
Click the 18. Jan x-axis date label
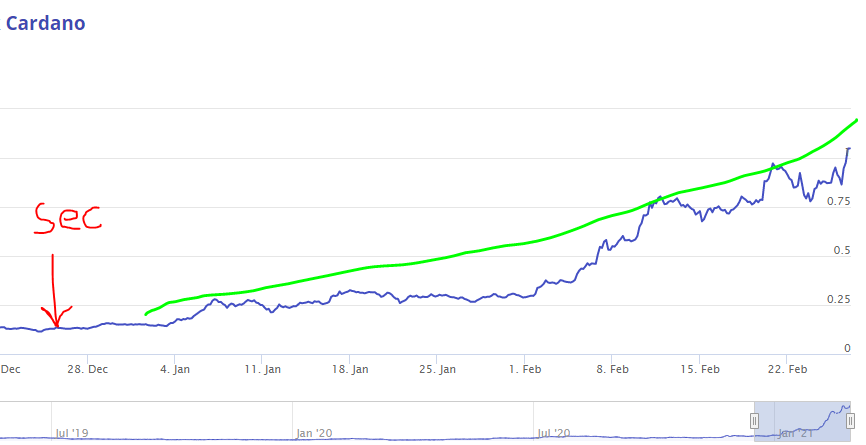click(x=350, y=369)
